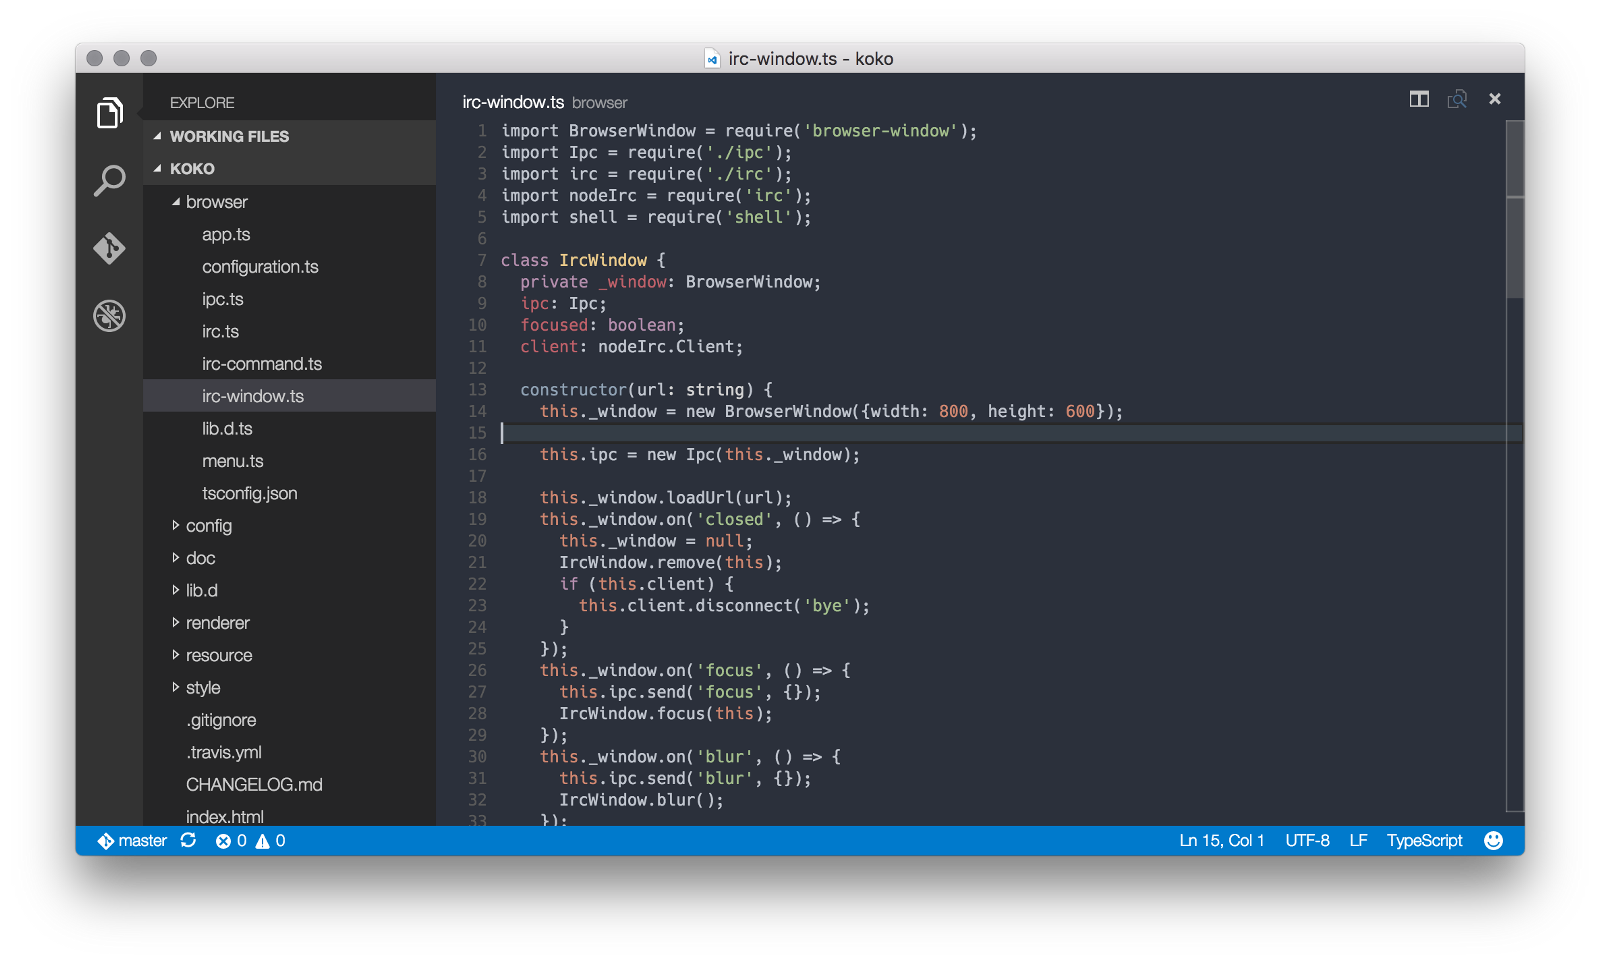
Task: Select the Git source control icon
Action: click(110, 250)
